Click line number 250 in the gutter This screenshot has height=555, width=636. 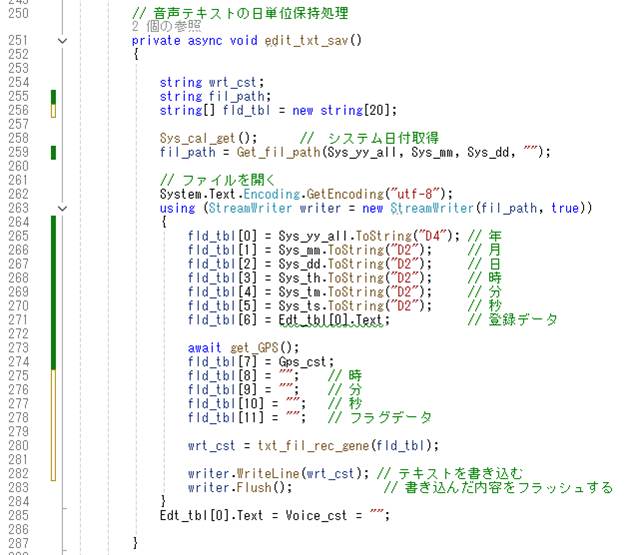18,13
